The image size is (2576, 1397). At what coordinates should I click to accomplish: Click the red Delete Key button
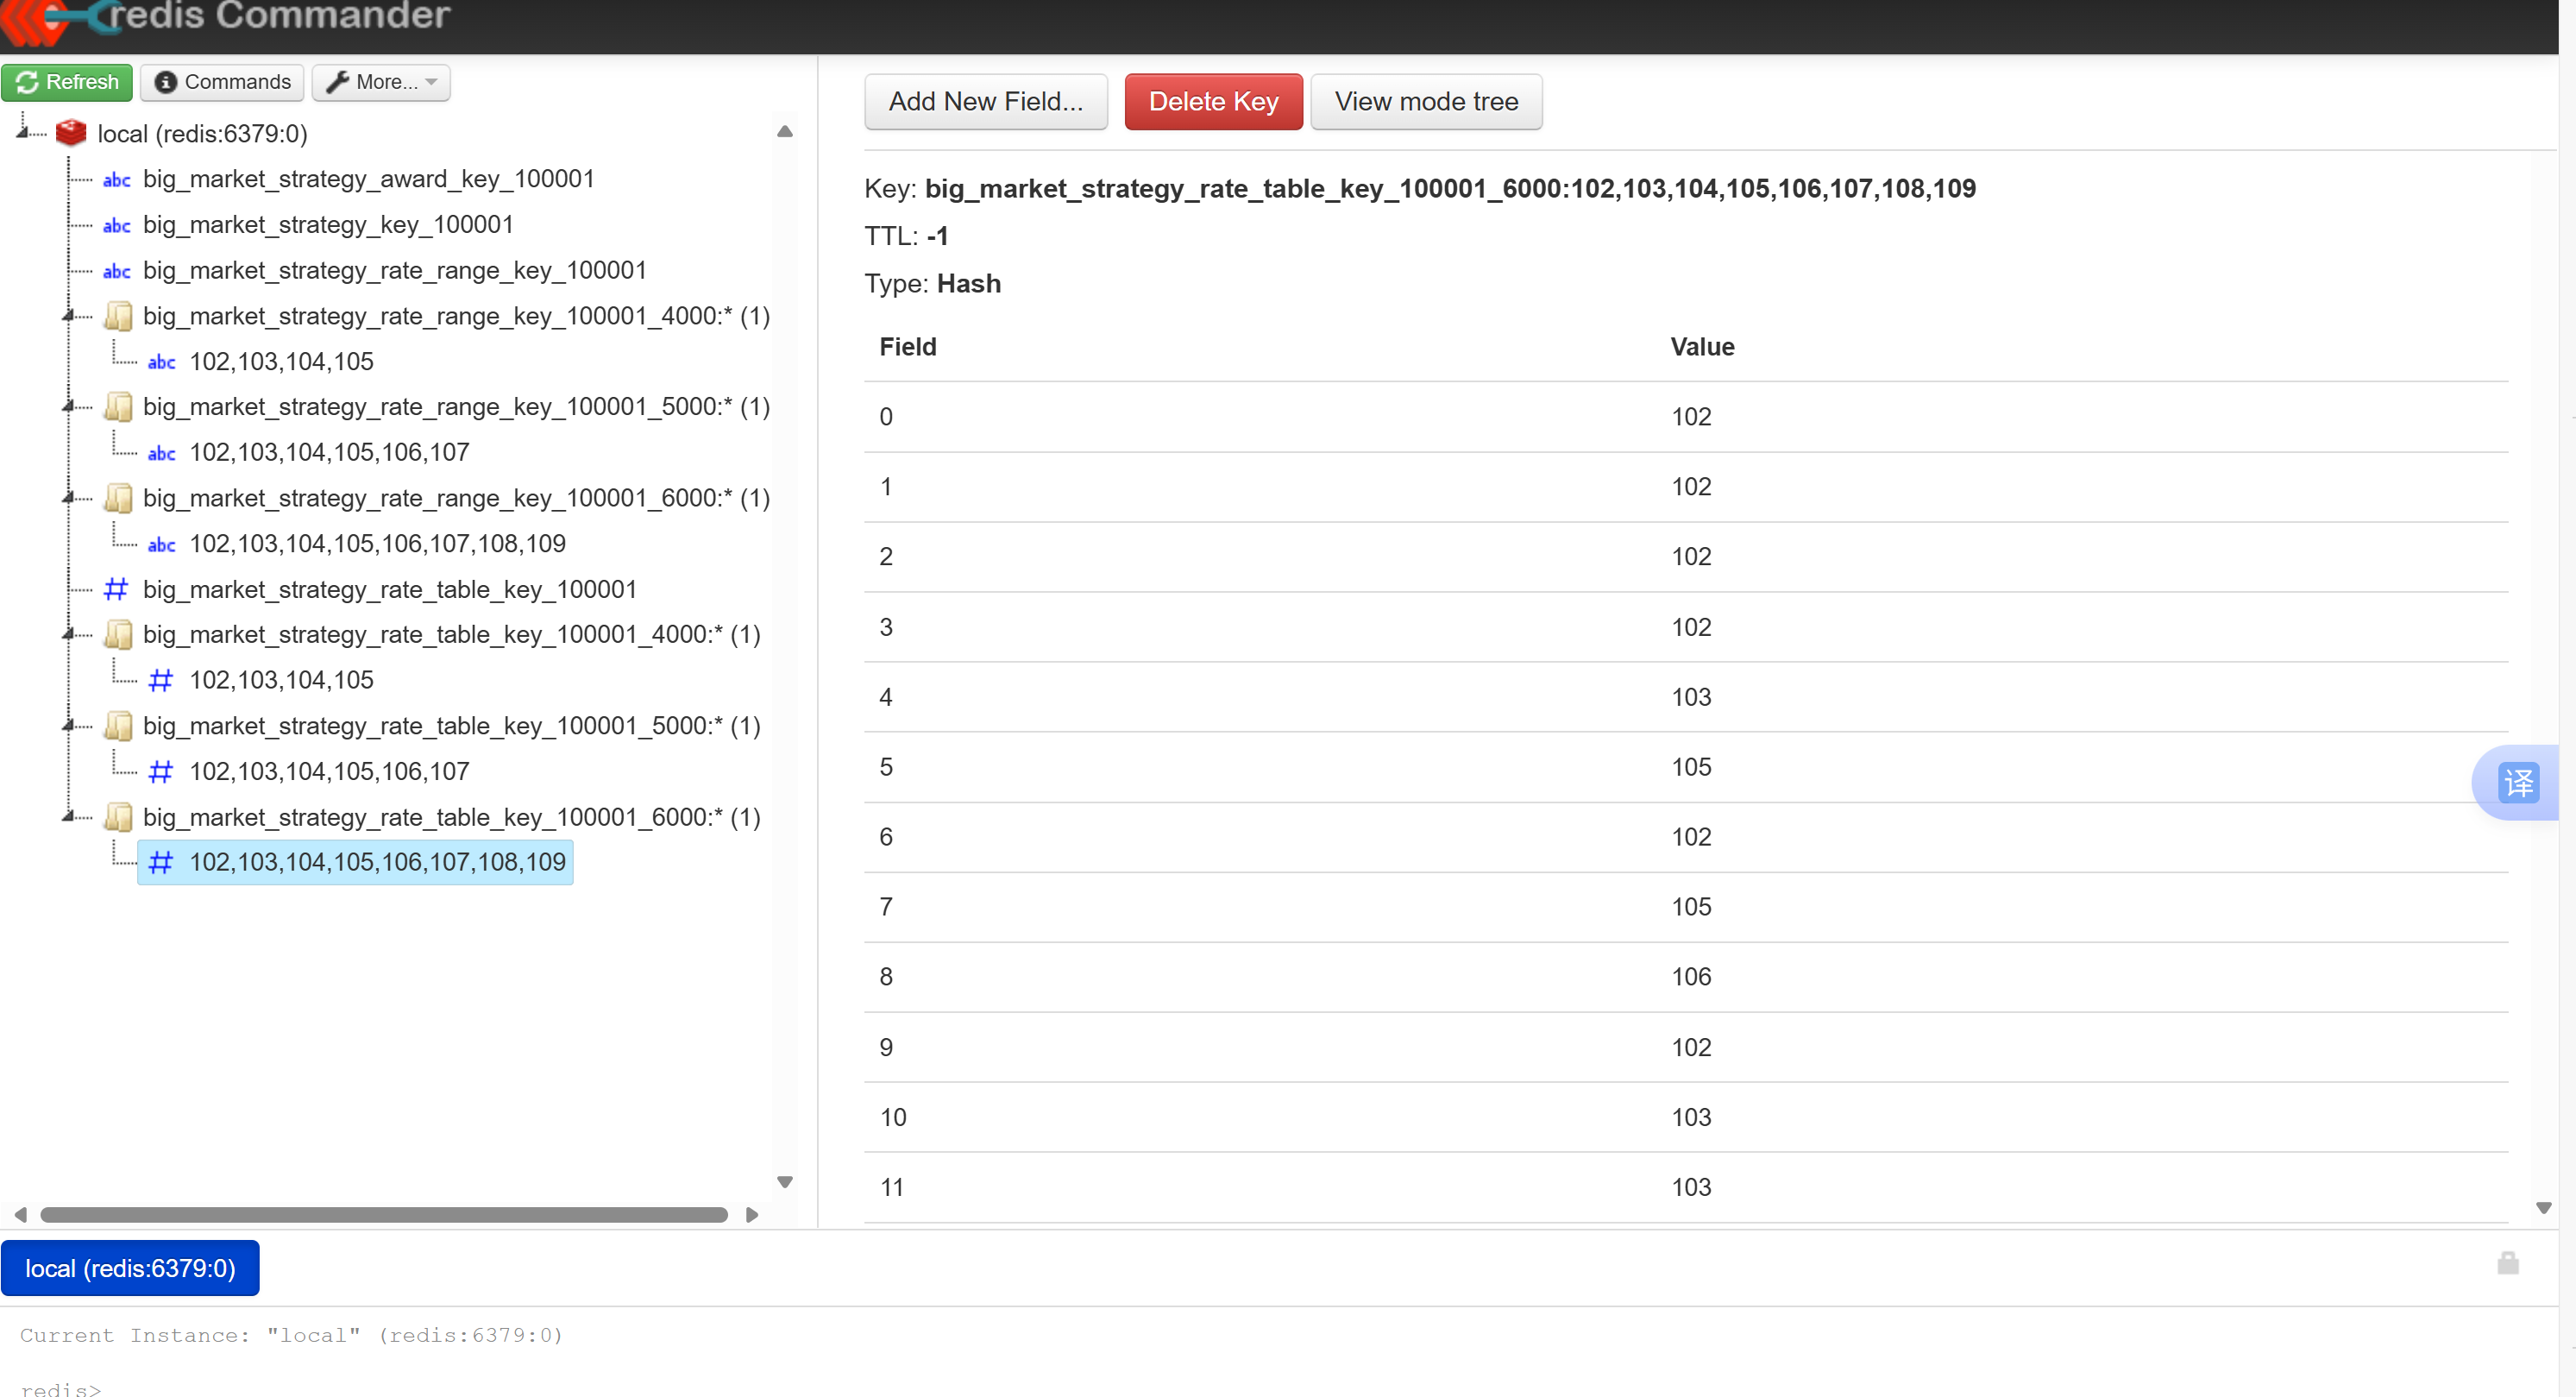pos(1212,101)
